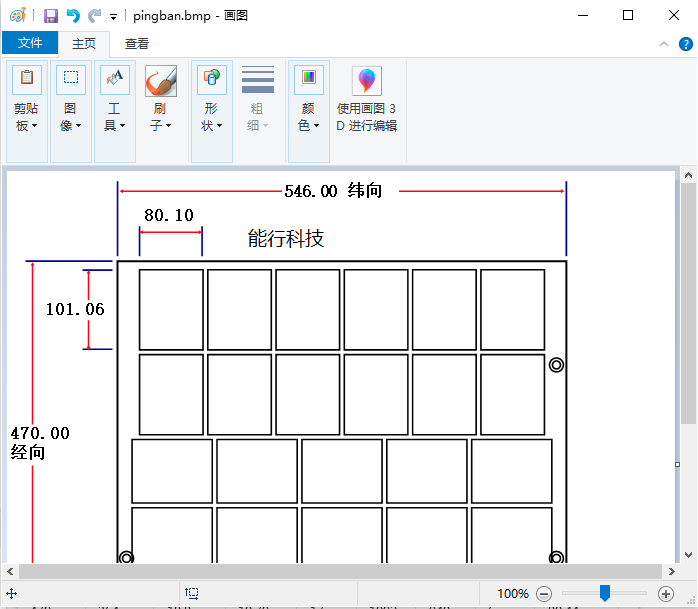Expand the 形状 dropdown arrow

click(219, 126)
